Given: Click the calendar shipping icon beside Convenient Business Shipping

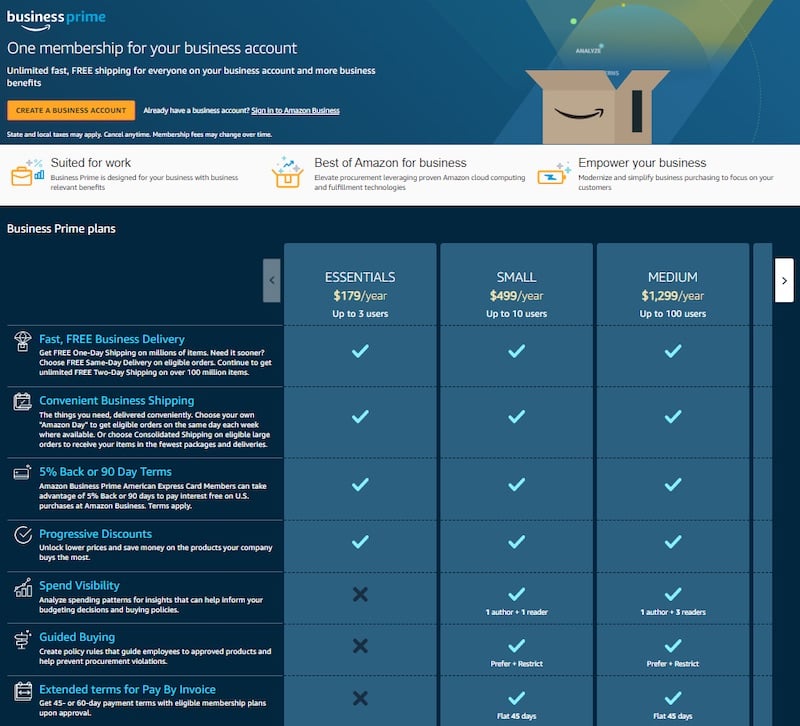Looking at the screenshot, I should pos(21,401).
